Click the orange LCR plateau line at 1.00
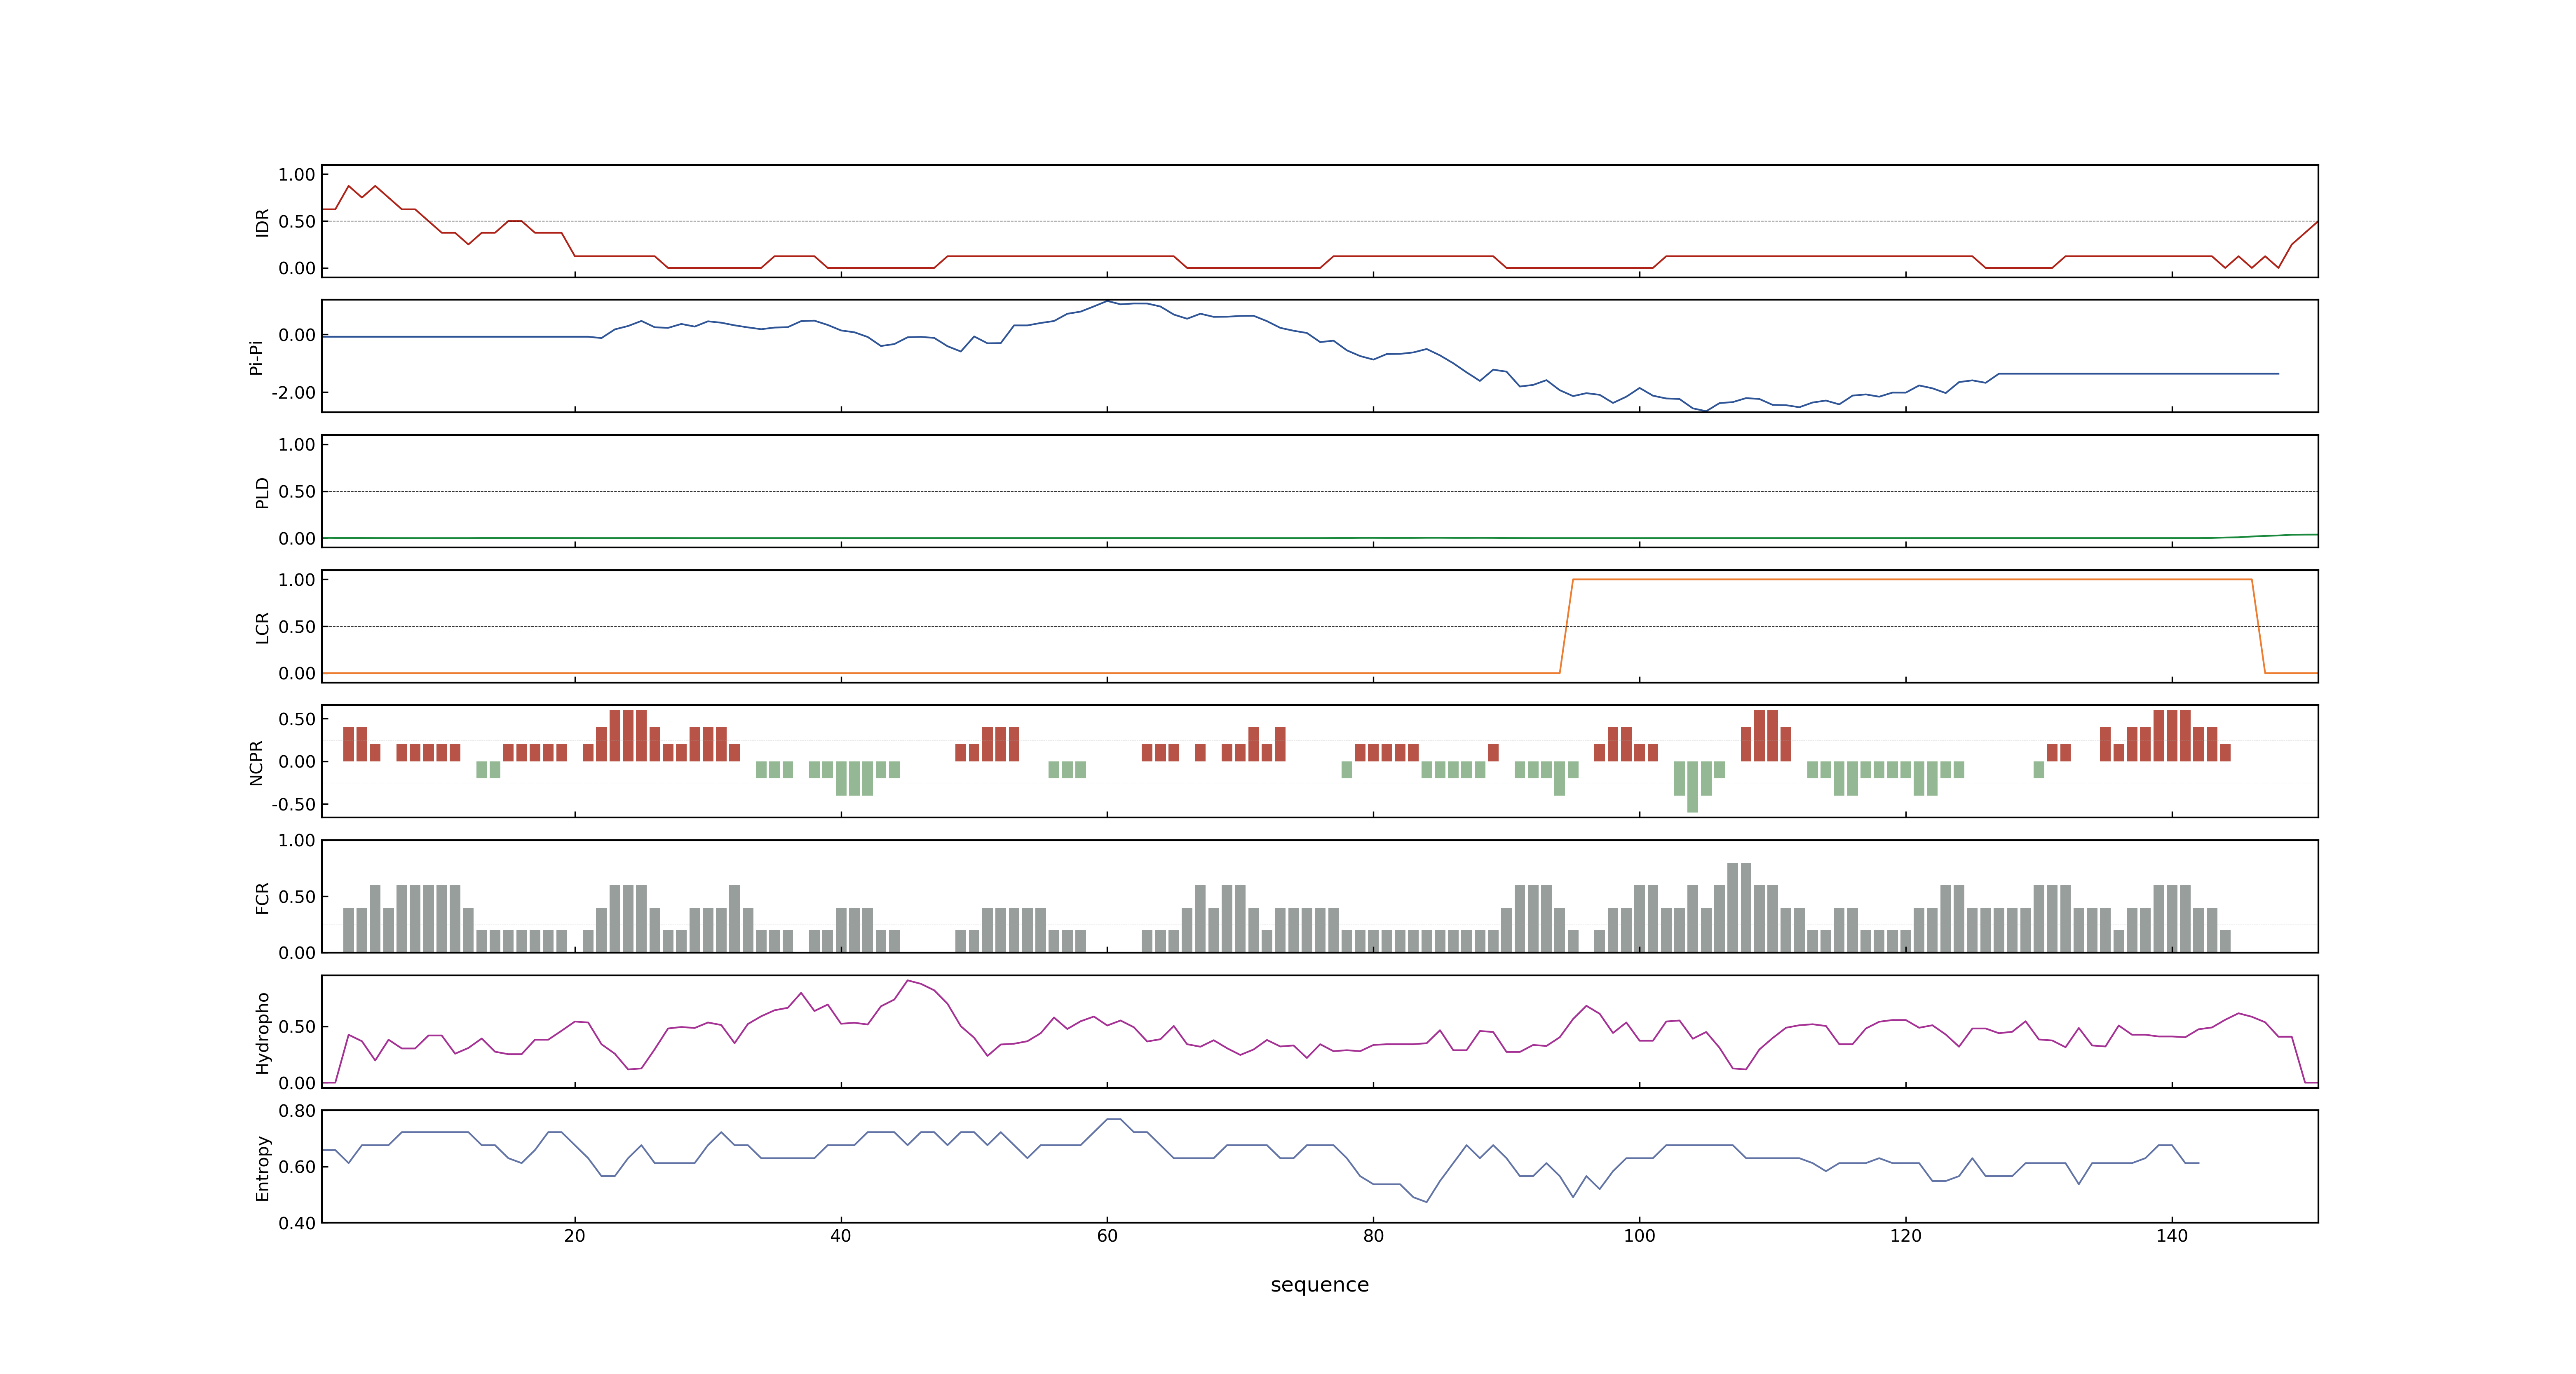Screen dimensions: 2576x1374 coord(1912,580)
